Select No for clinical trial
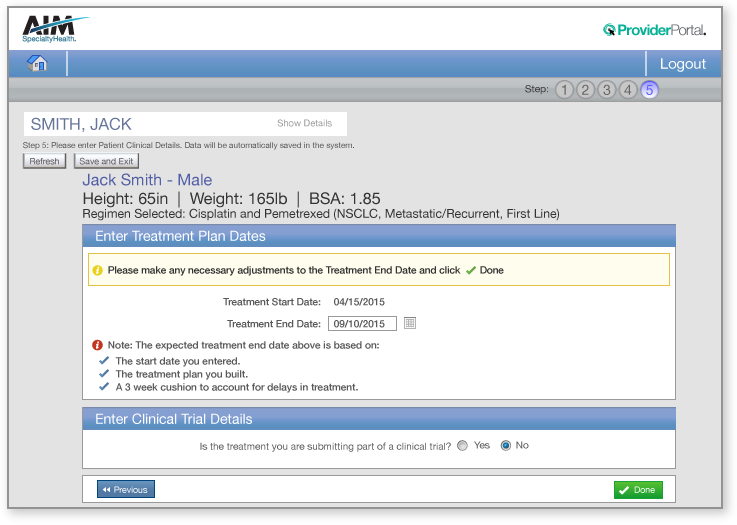 click(x=506, y=446)
